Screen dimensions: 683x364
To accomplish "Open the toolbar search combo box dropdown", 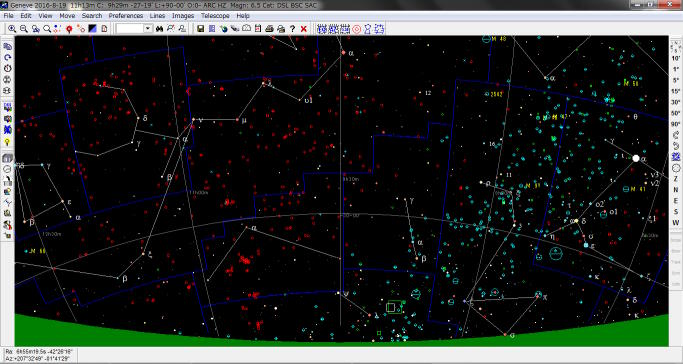I will point(148,29).
